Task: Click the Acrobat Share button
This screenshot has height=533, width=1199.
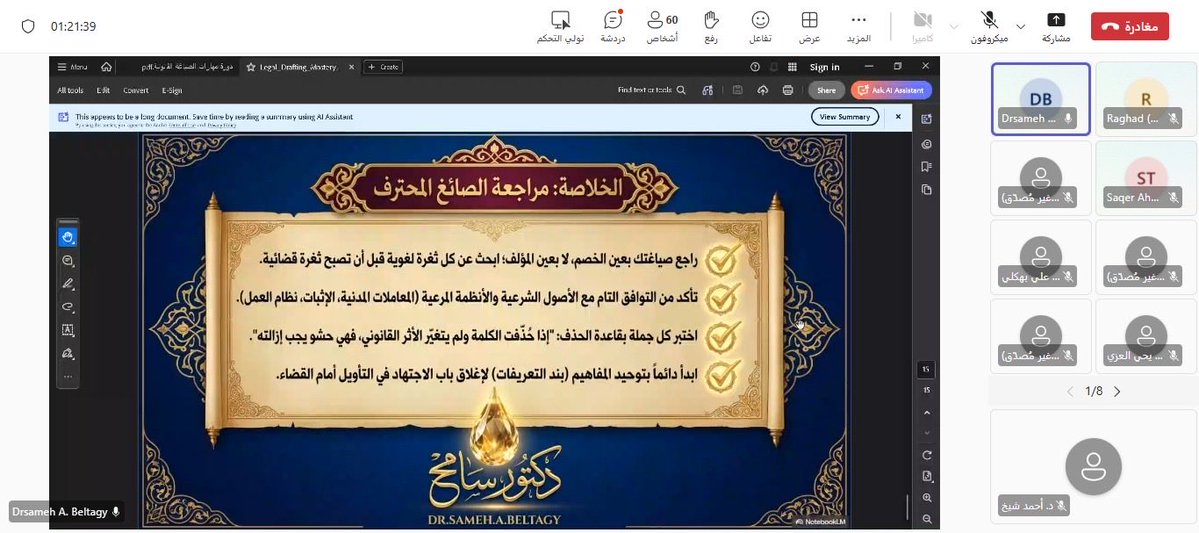Action: tap(826, 90)
